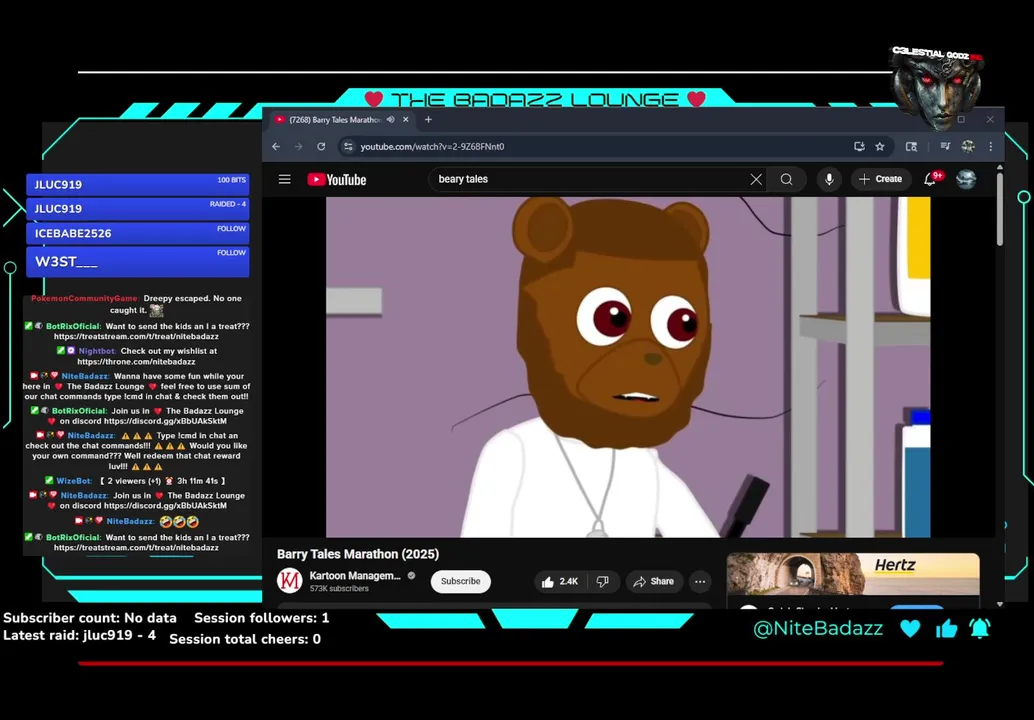Click the @NiteBadazz handle text
1034x720 pixels.
point(818,628)
